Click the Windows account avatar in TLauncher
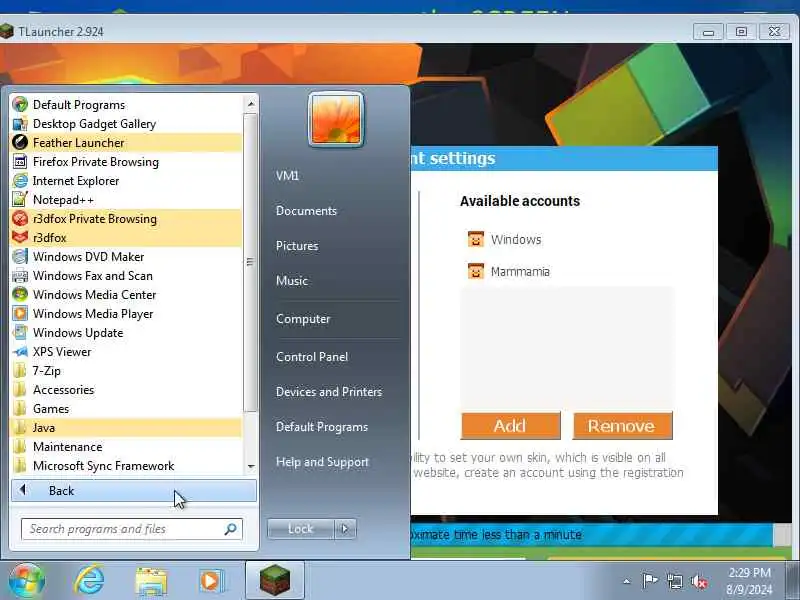This screenshot has height=600, width=800. (x=476, y=239)
